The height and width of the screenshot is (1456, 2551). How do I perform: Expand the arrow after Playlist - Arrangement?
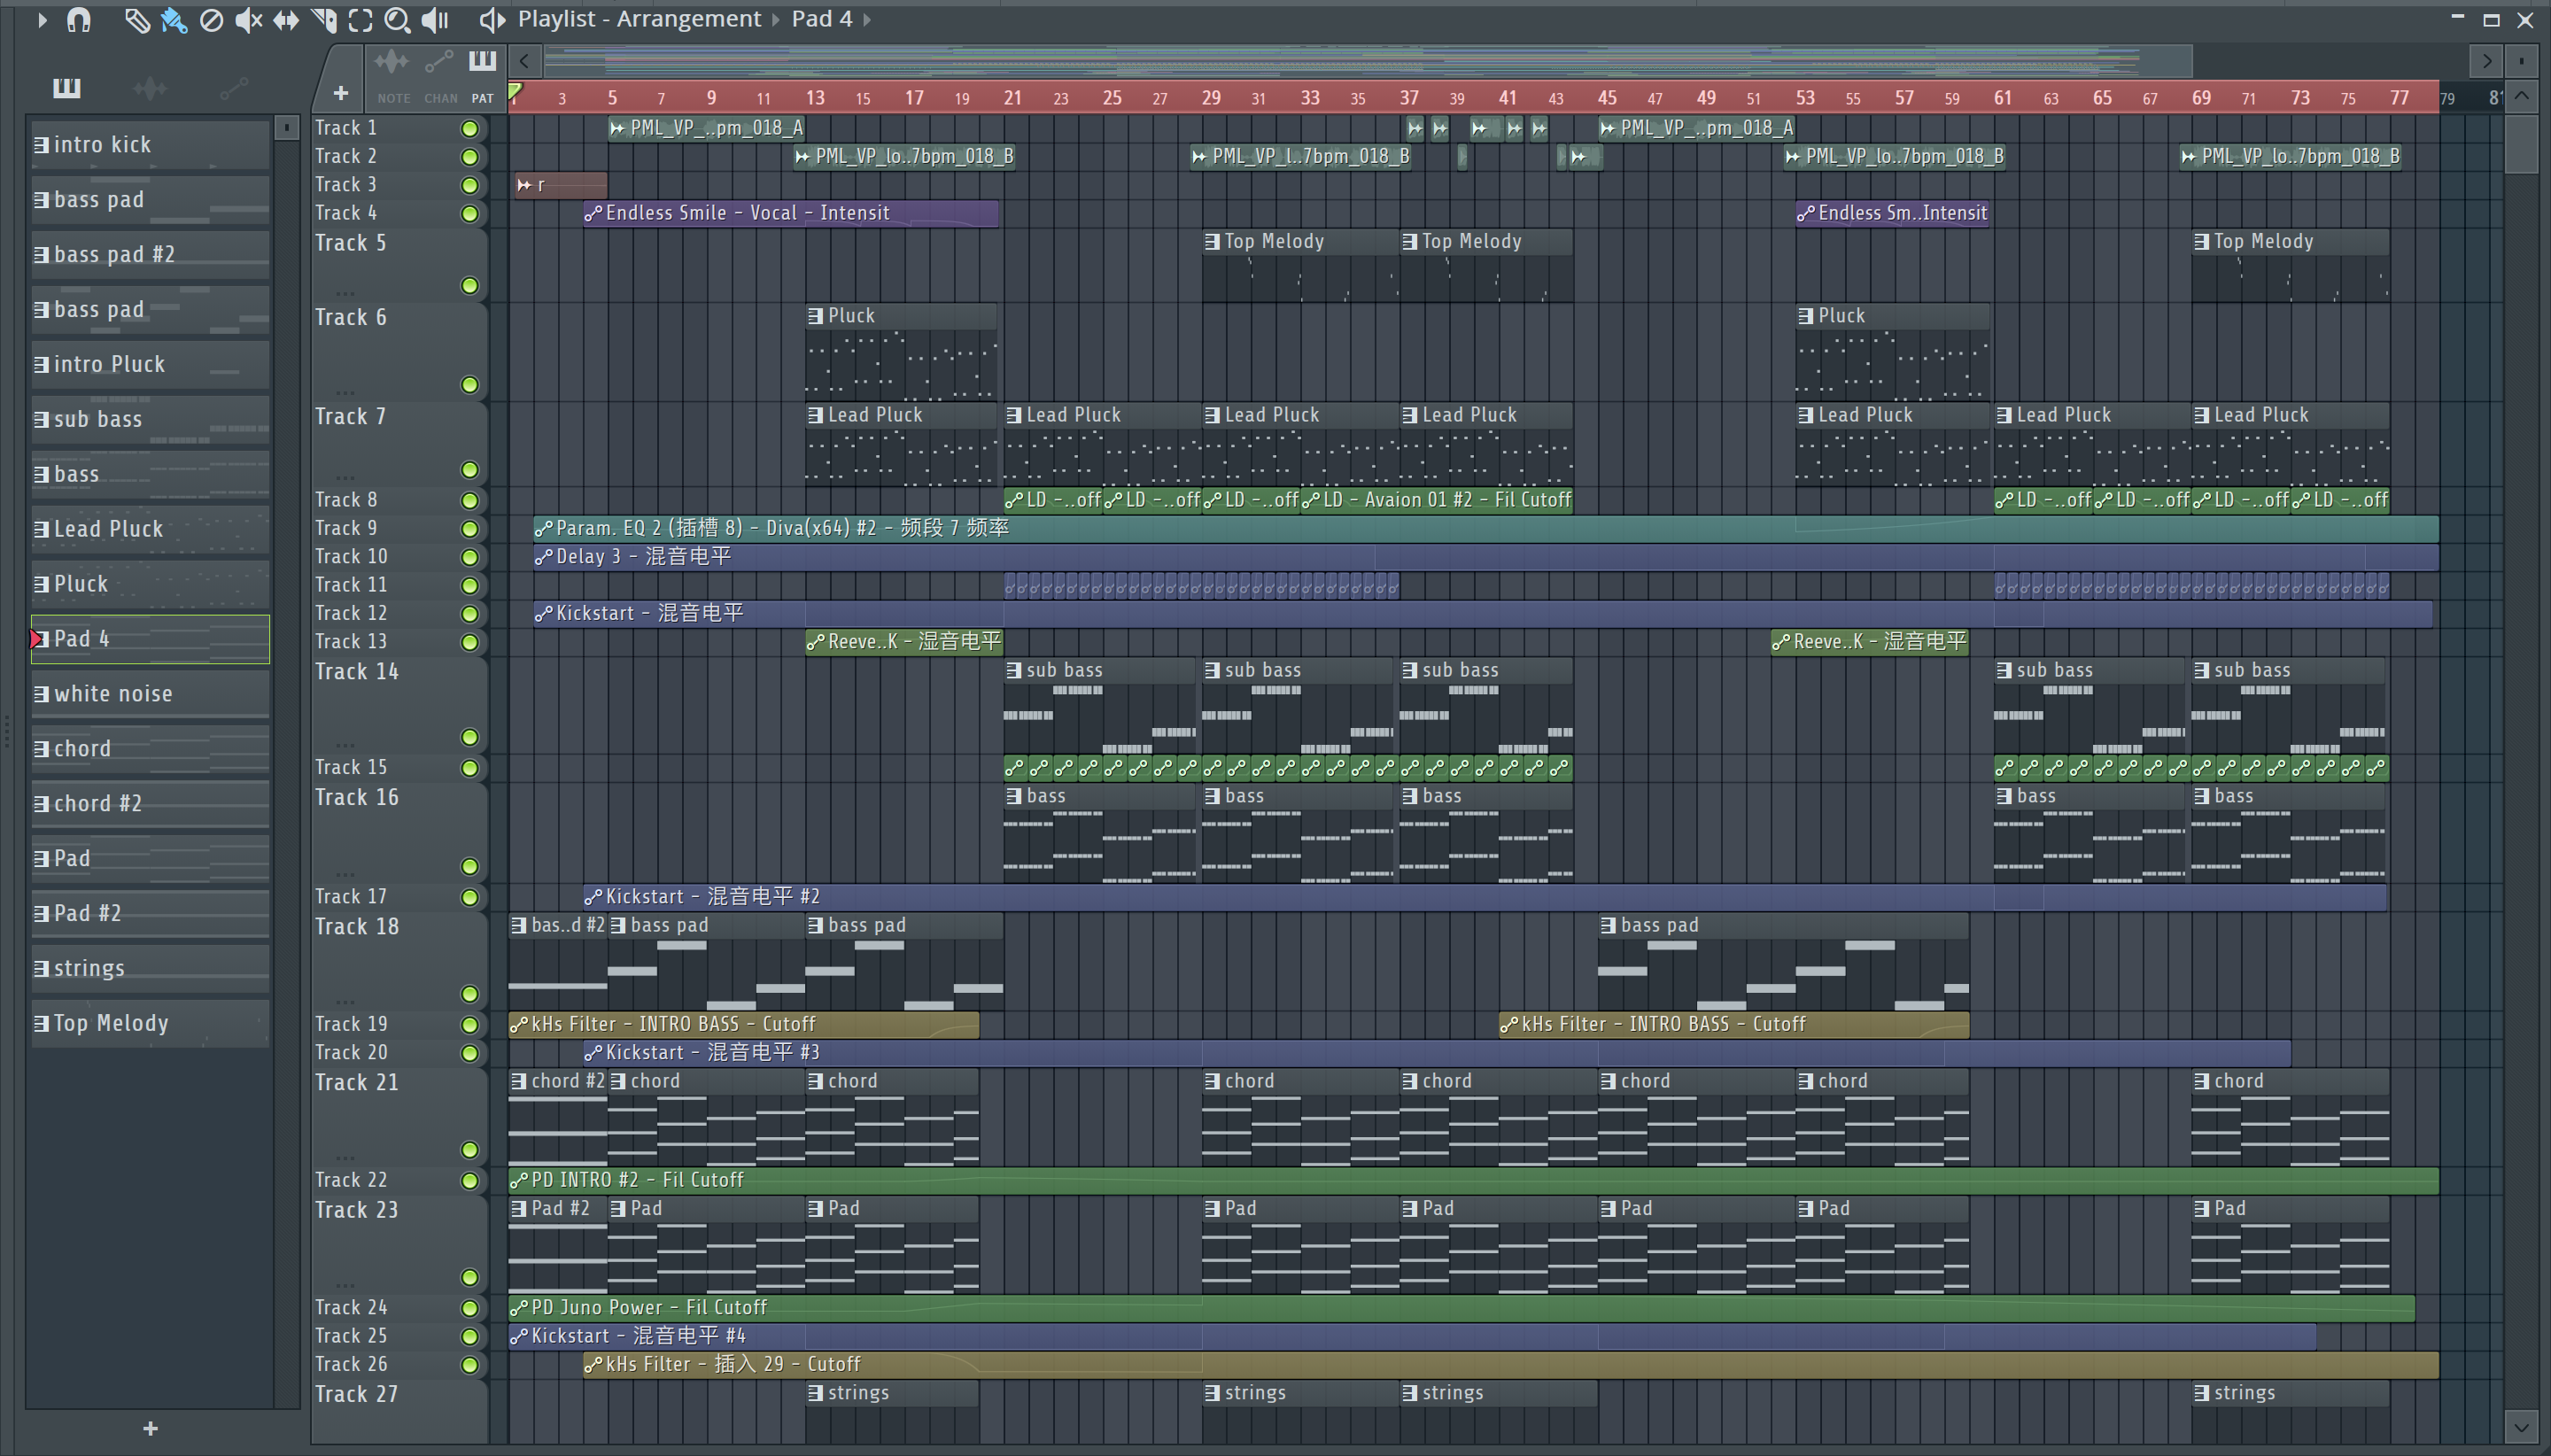[776, 20]
